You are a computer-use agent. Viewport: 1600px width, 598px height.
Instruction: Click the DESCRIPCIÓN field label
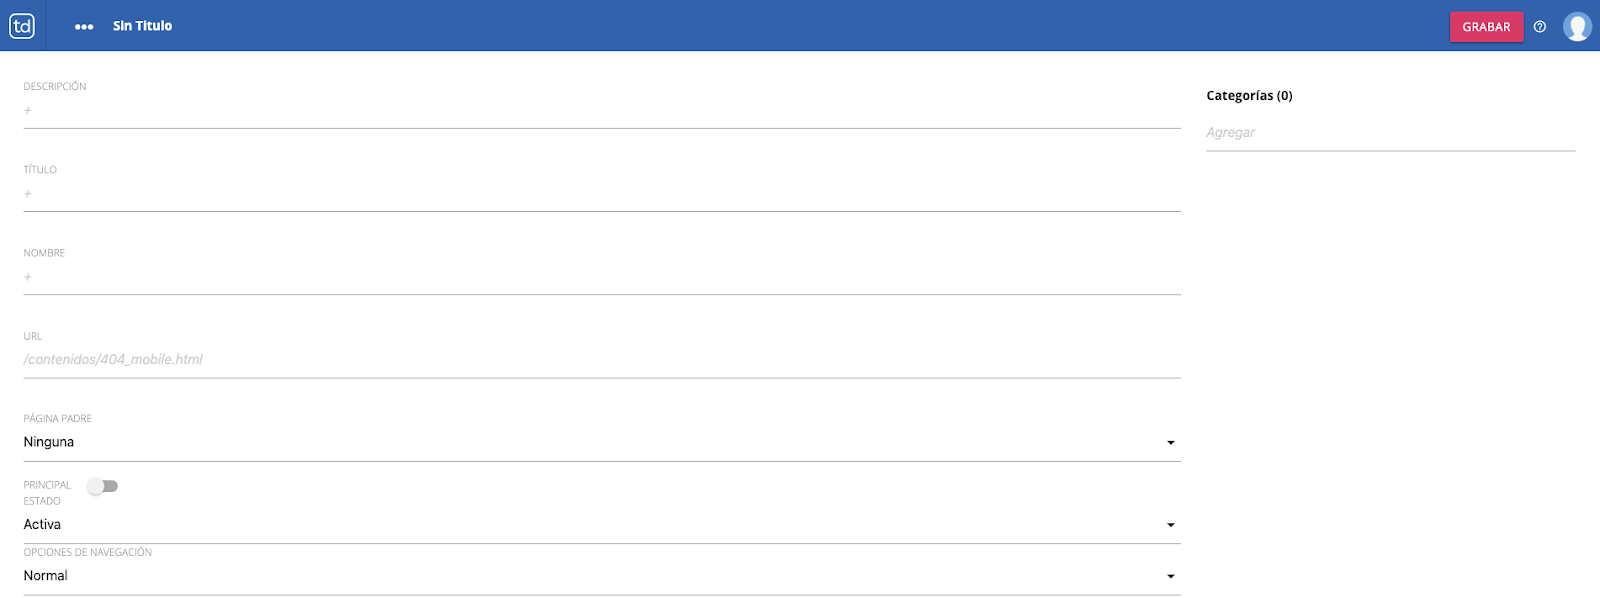(x=55, y=87)
